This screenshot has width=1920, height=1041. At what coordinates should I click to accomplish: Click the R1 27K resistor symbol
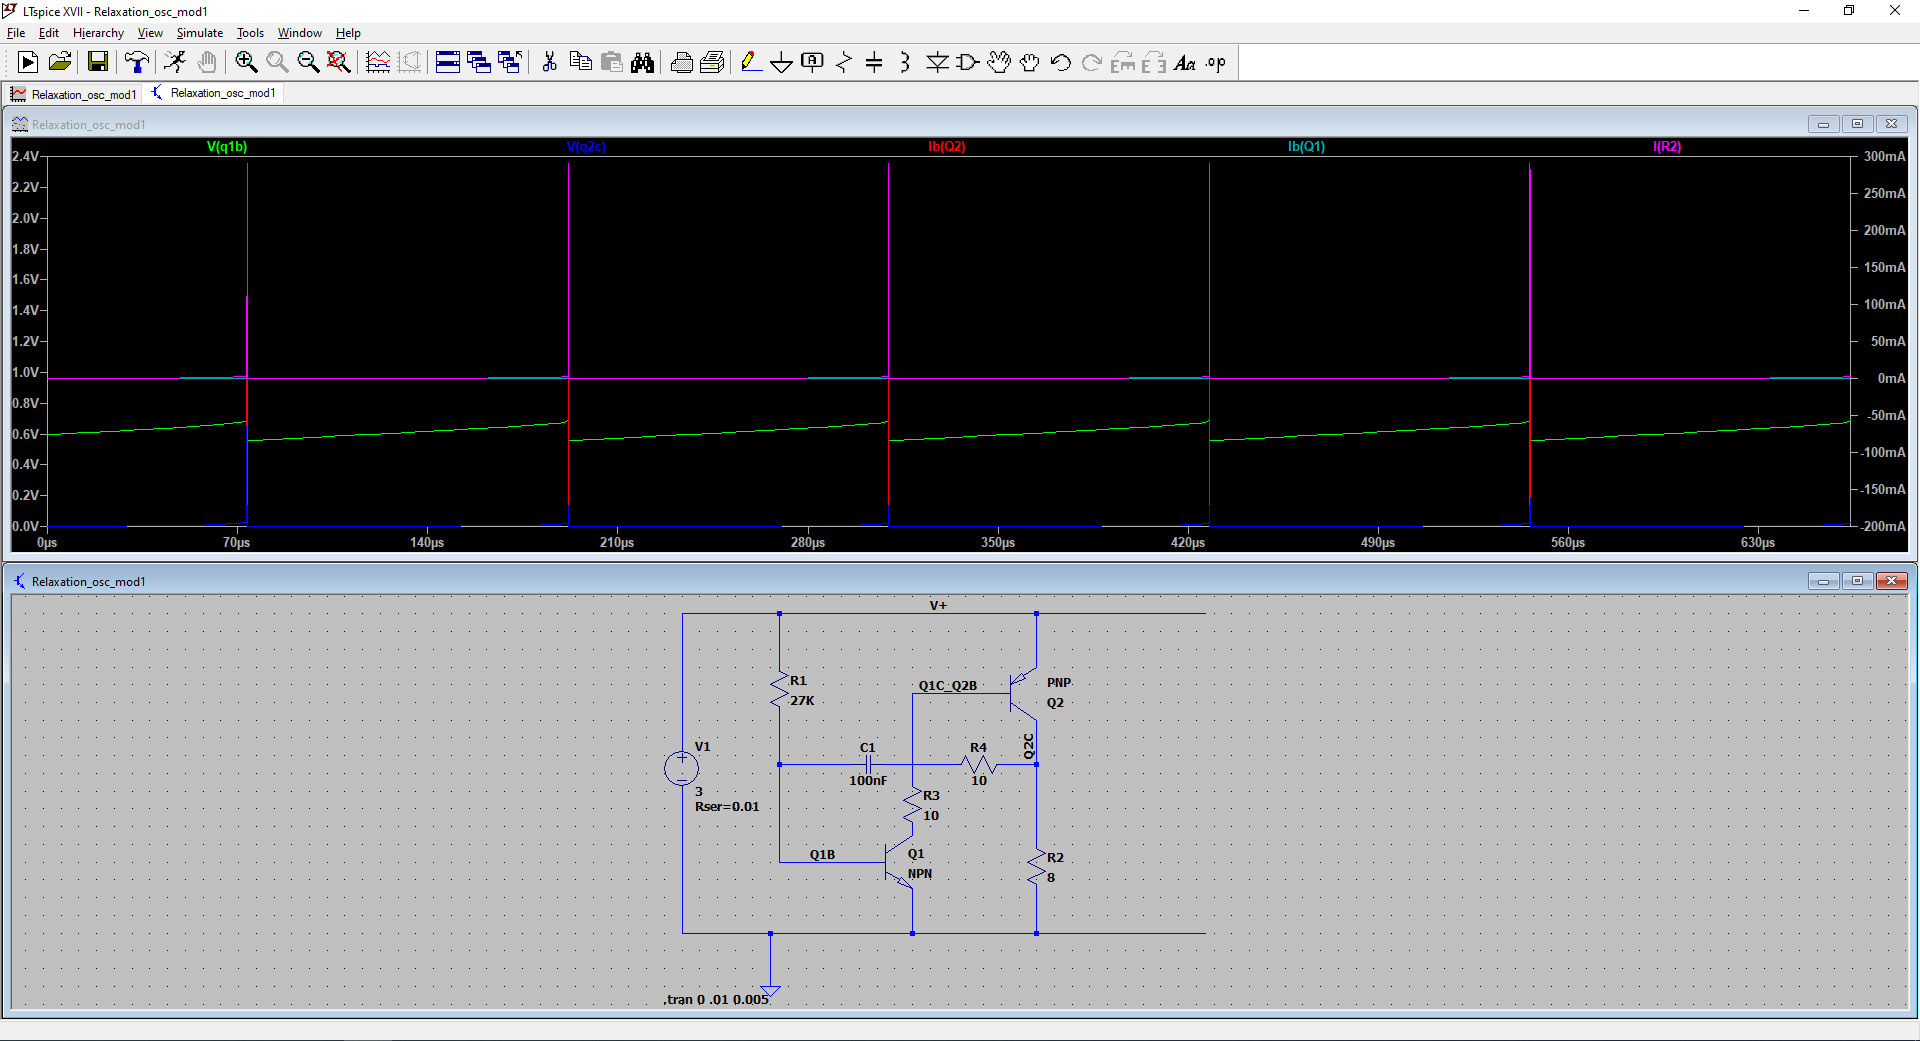780,690
